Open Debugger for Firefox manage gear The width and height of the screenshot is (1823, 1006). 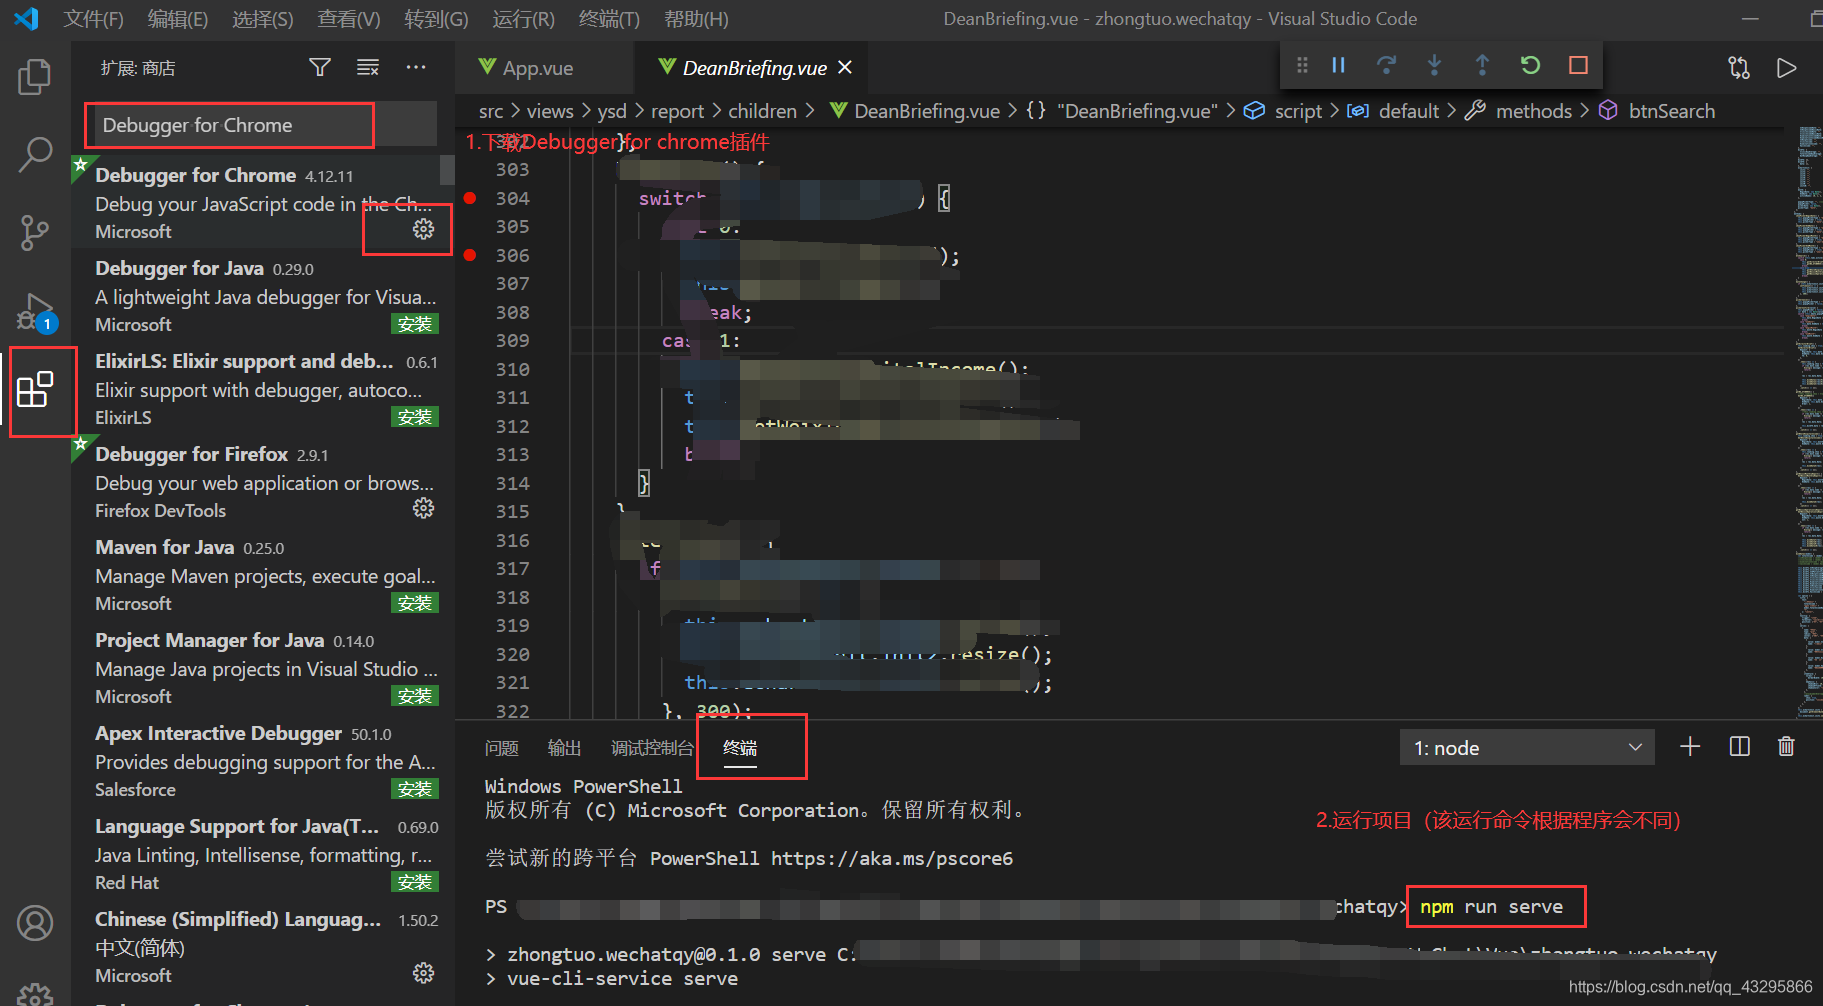[x=424, y=508]
